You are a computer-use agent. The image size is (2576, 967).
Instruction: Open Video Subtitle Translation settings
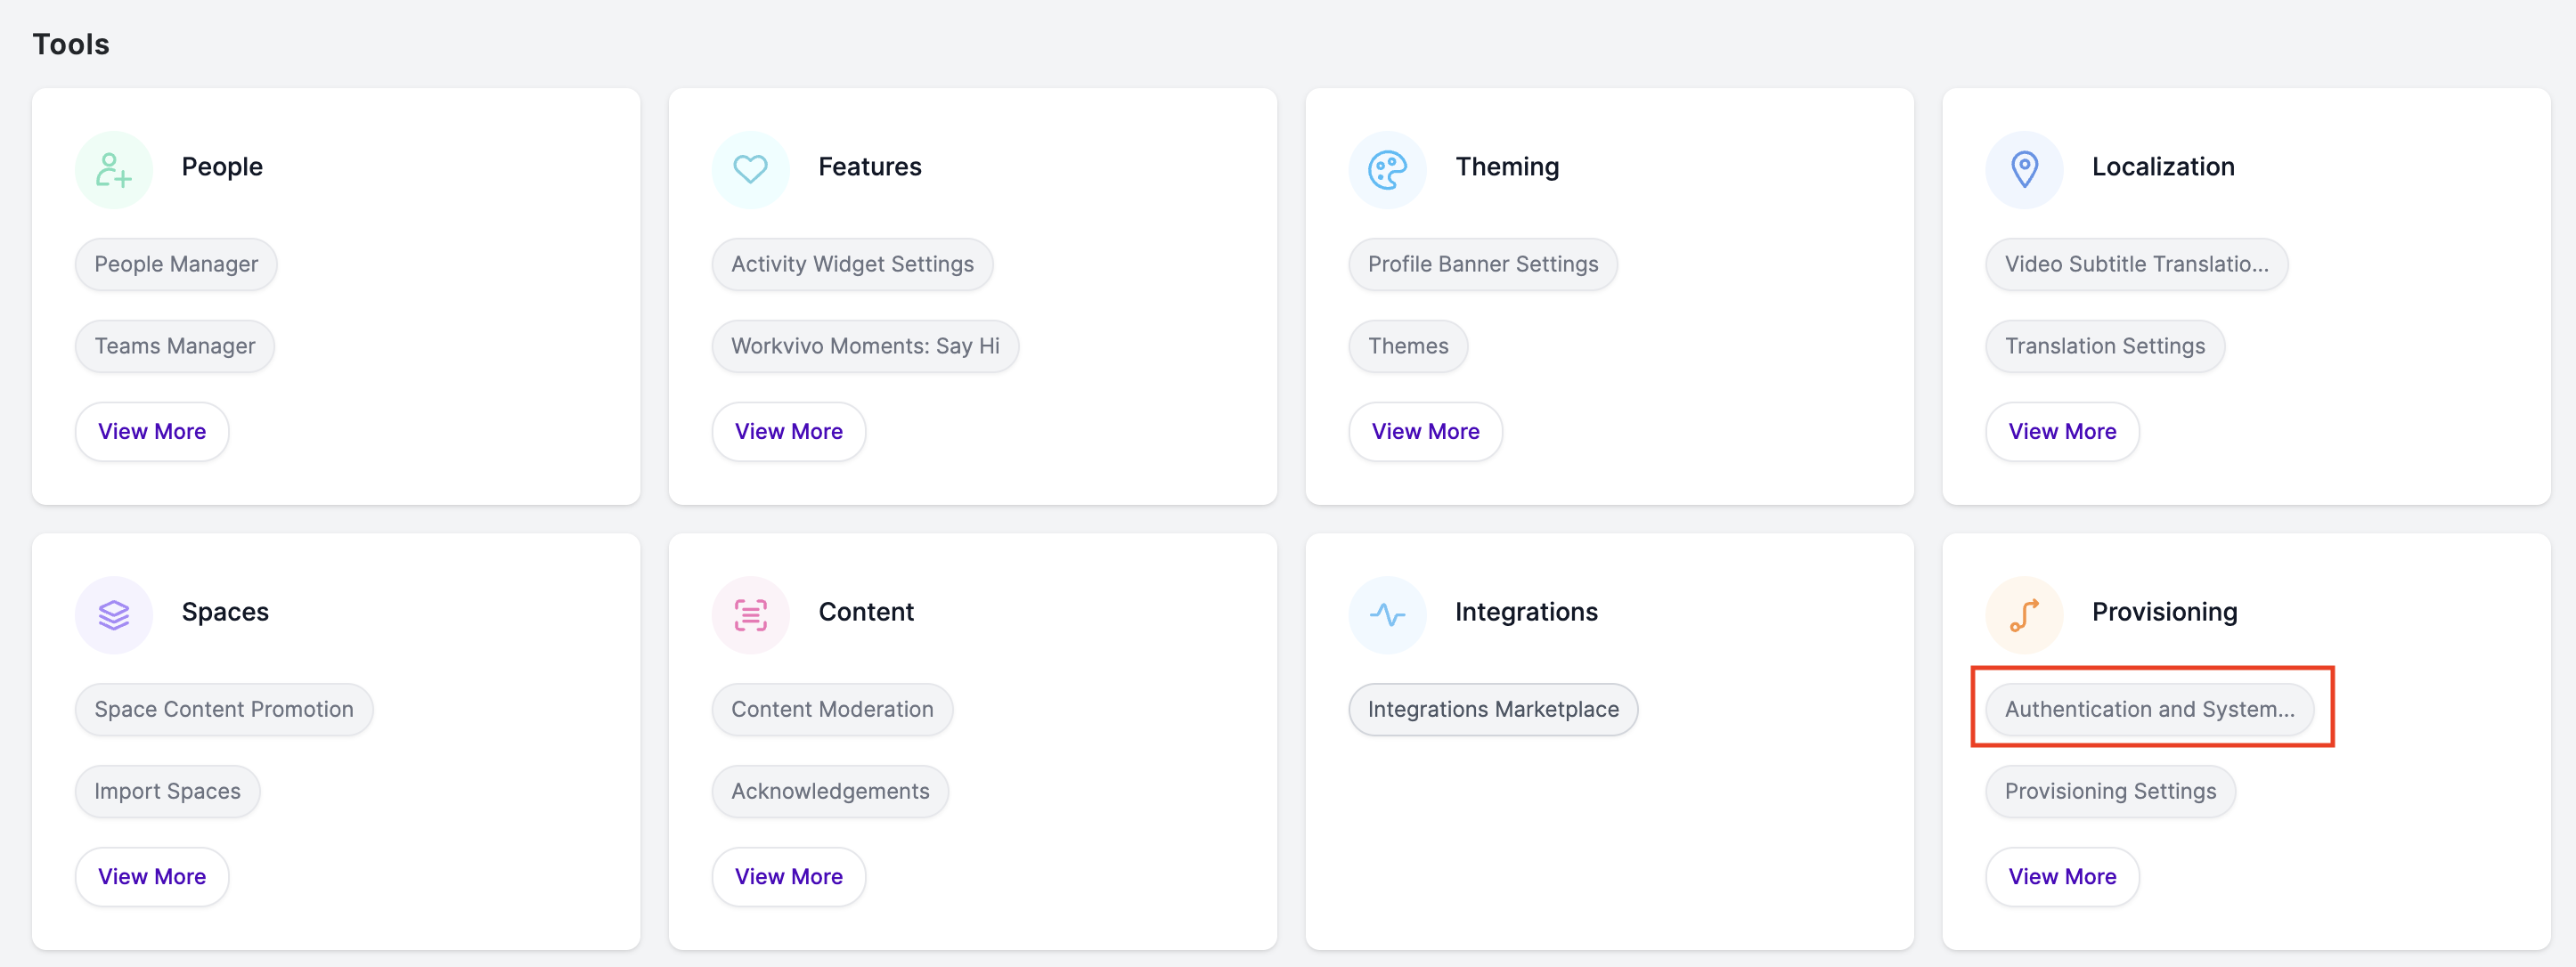(x=2137, y=264)
